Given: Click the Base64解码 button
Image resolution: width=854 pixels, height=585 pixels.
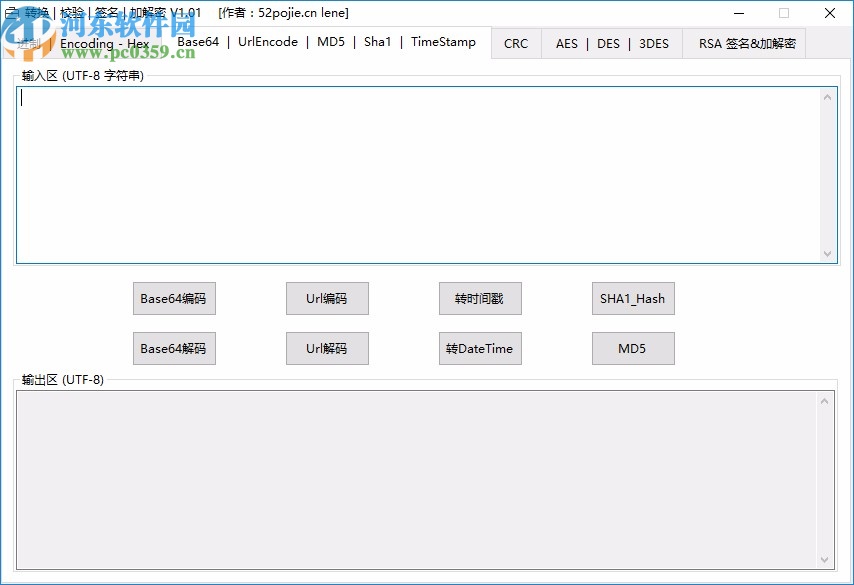Looking at the screenshot, I should [x=174, y=348].
